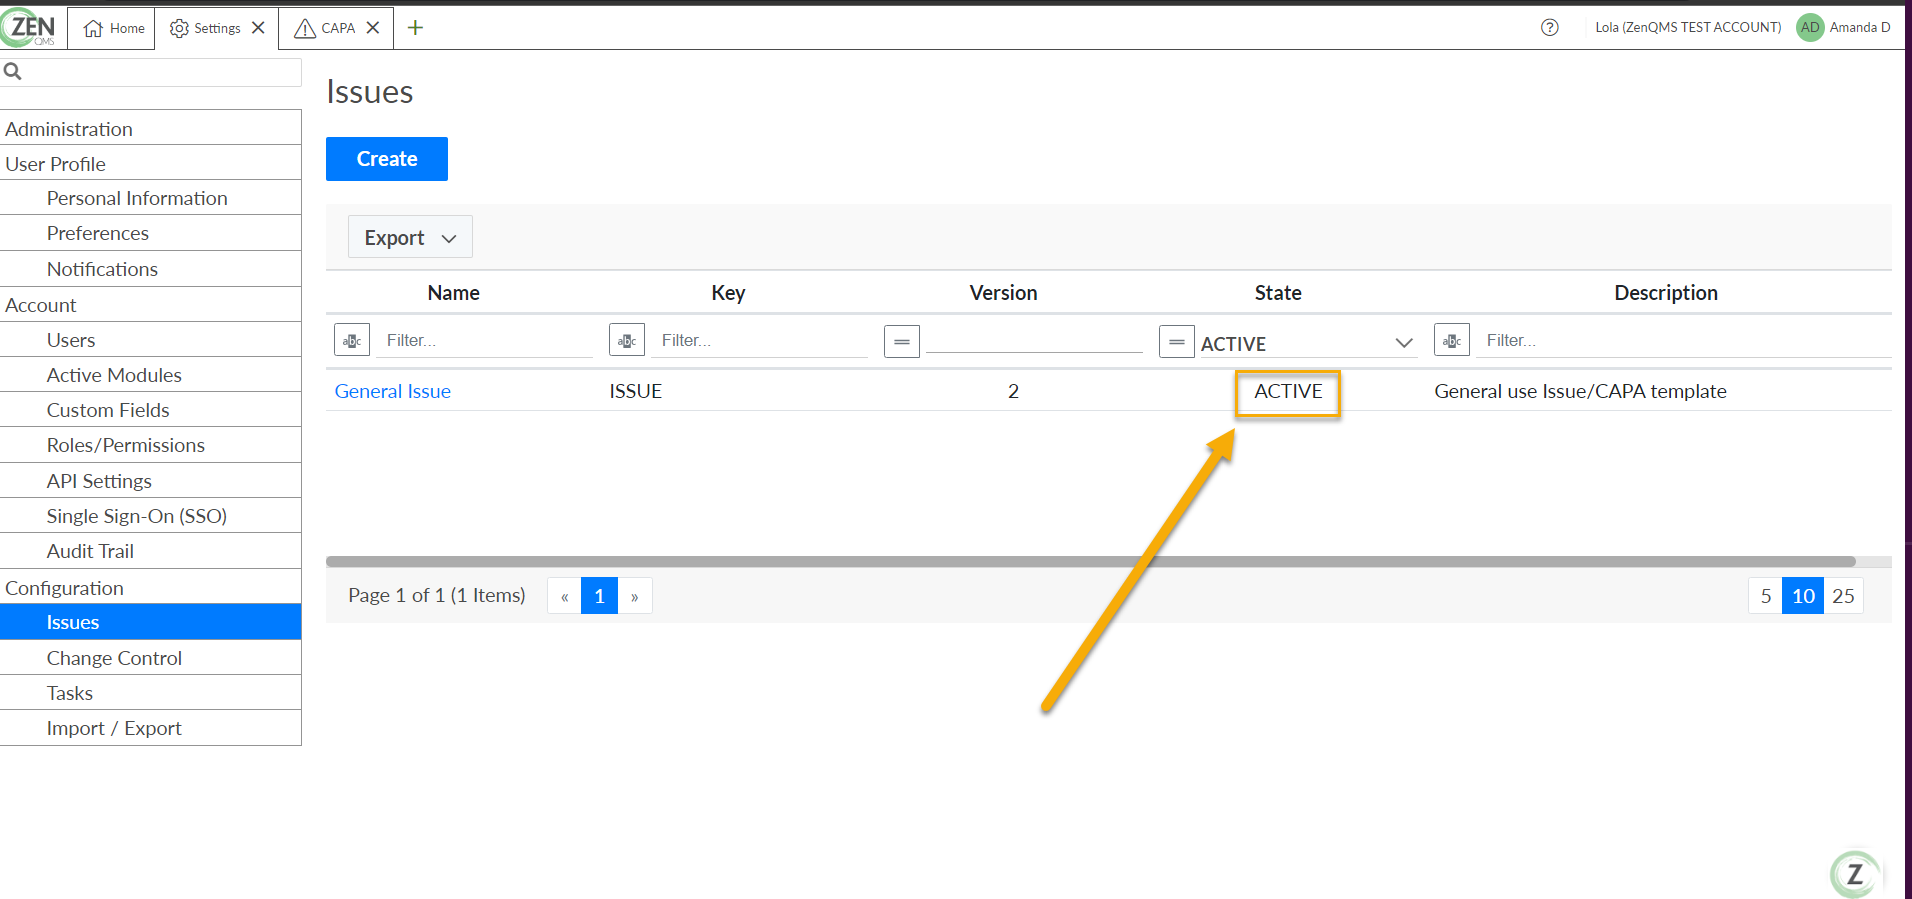
Task: Open Preferences settings
Action: (x=150, y=233)
